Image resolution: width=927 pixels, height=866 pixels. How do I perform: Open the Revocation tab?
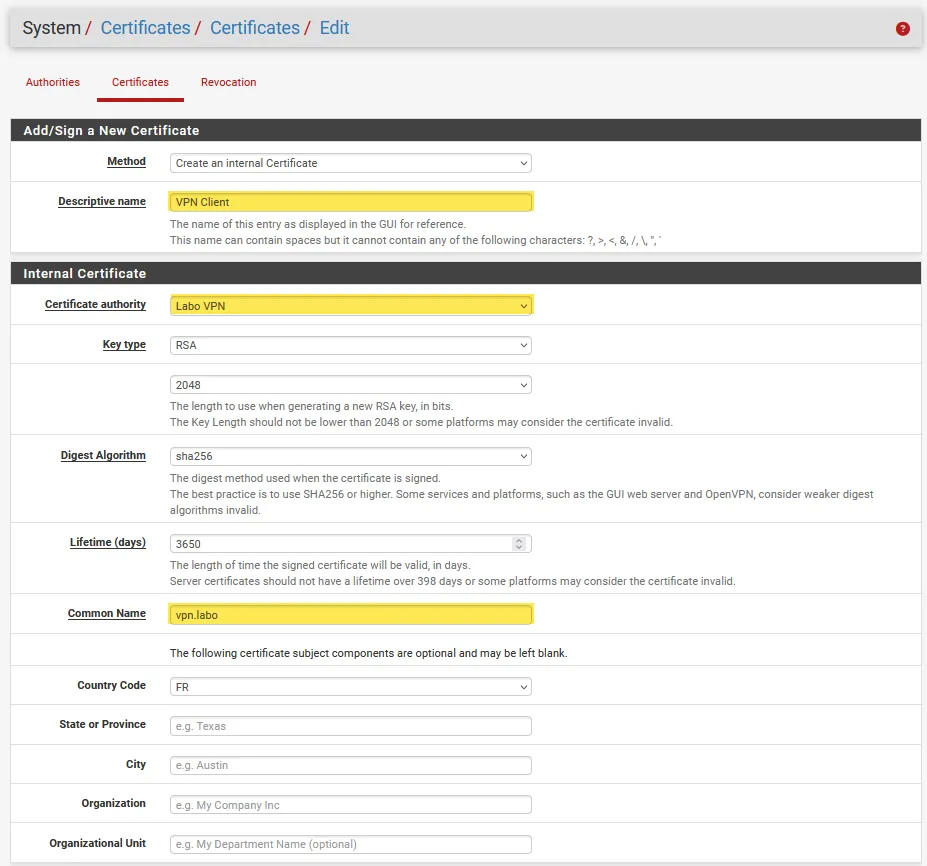click(x=228, y=82)
